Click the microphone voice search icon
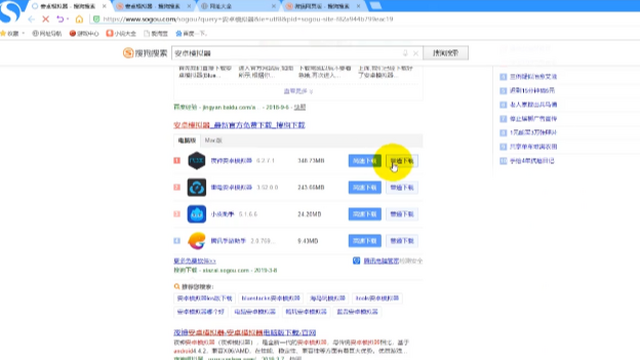Screen dimensions: 640x360 tap(405, 53)
